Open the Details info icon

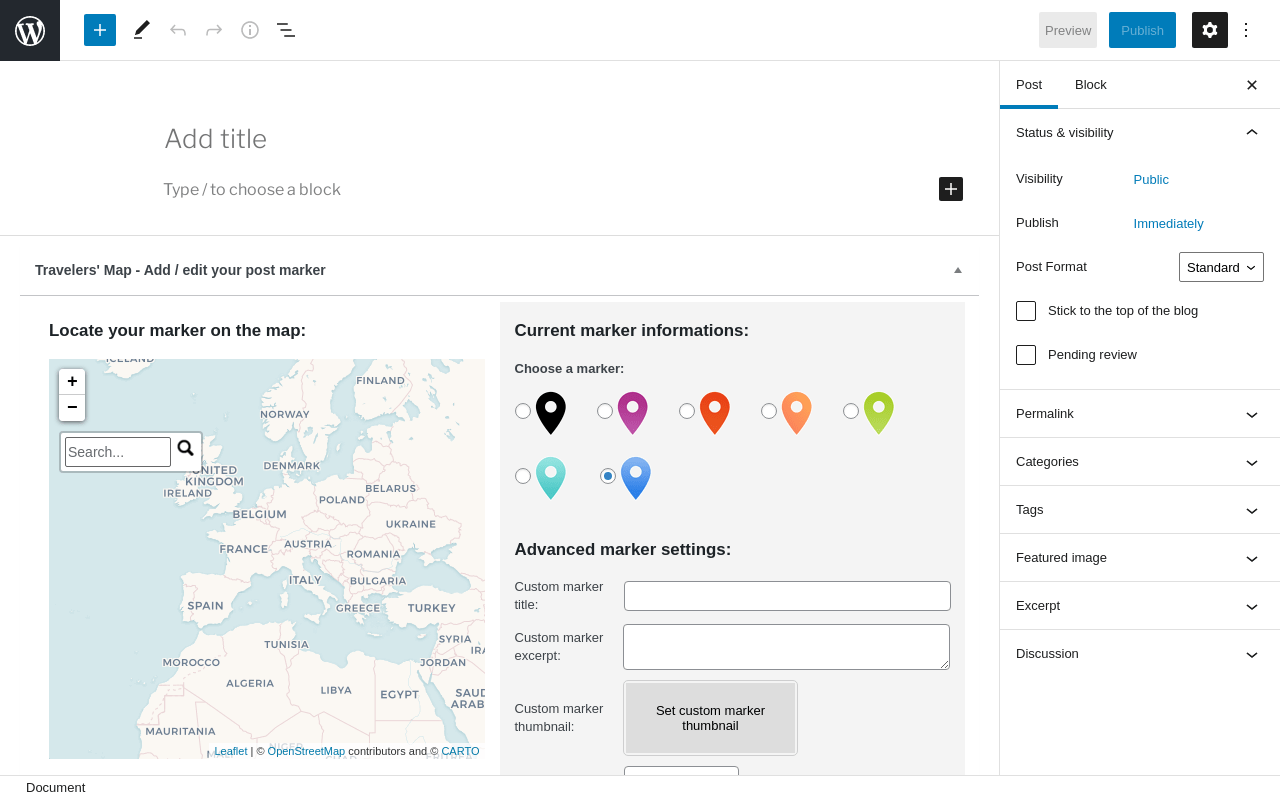point(250,30)
